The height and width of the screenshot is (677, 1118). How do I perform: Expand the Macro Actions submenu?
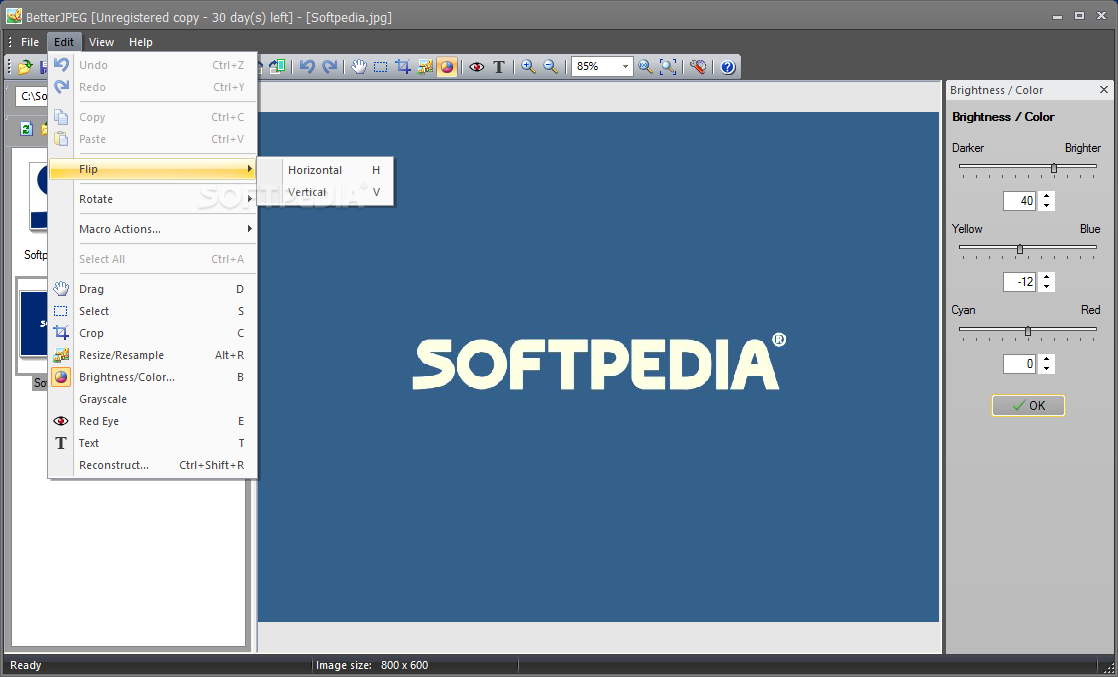click(x=153, y=229)
